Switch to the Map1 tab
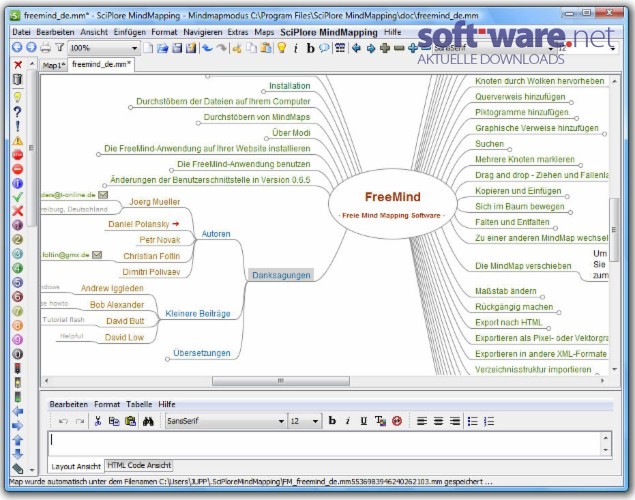 pos(53,65)
